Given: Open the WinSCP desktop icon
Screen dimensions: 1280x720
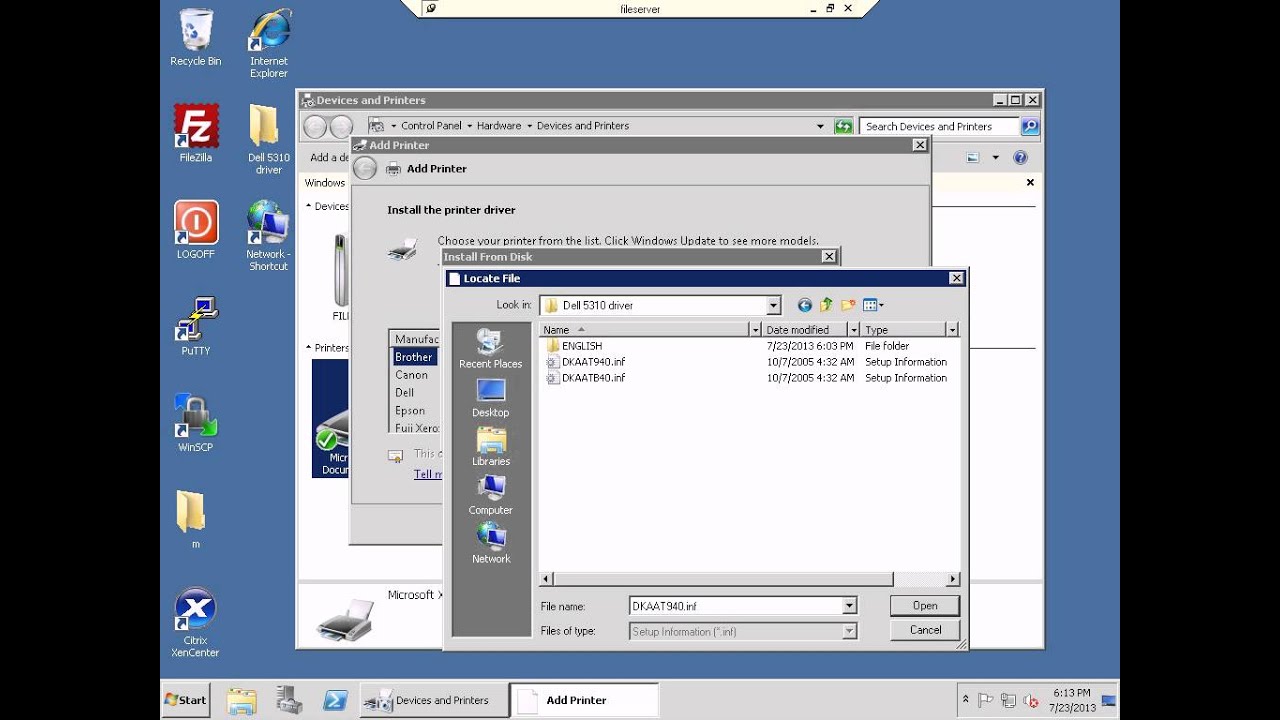Looking at the screenshot, I should click(196, 423).
